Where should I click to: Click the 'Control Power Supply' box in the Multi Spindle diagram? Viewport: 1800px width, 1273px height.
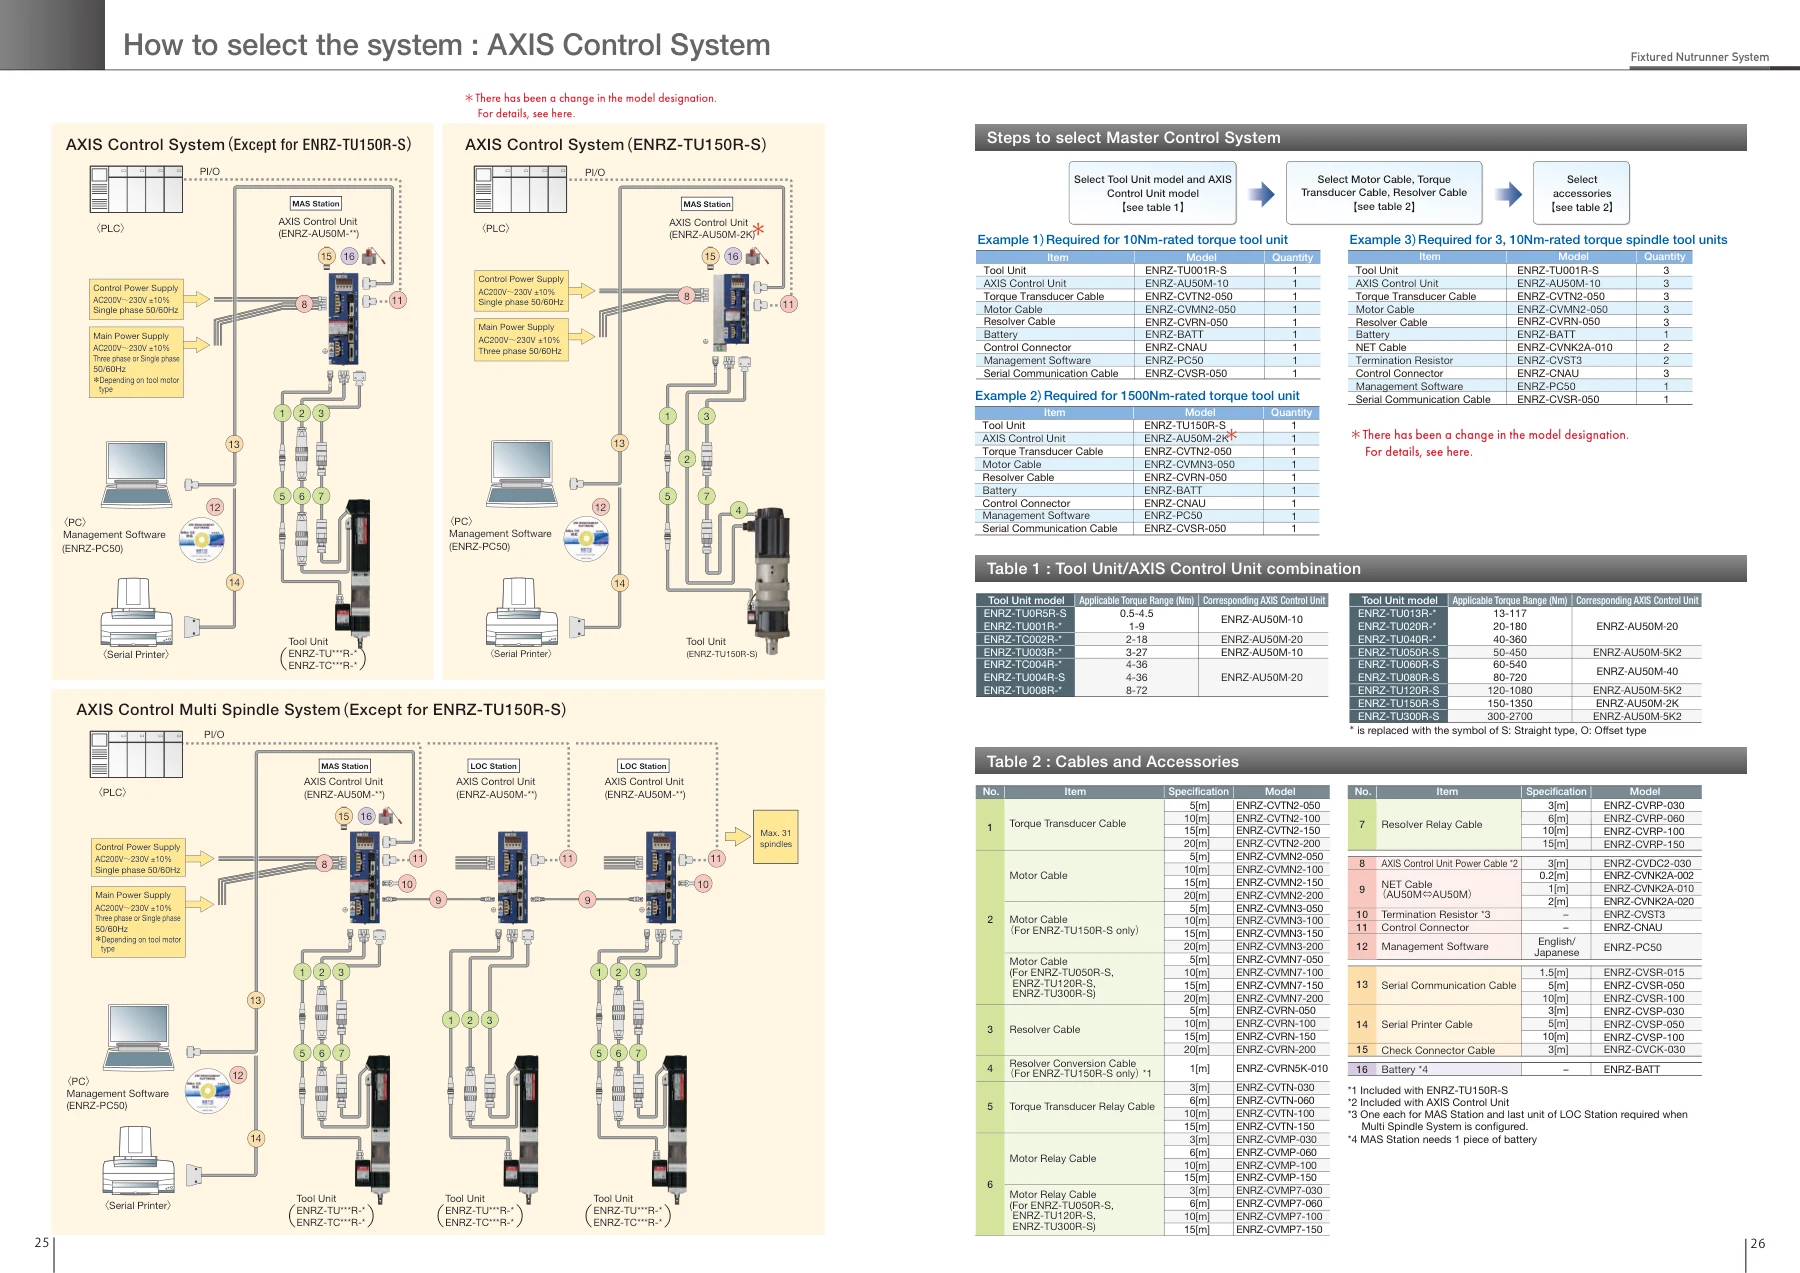[x=138, y=858]
